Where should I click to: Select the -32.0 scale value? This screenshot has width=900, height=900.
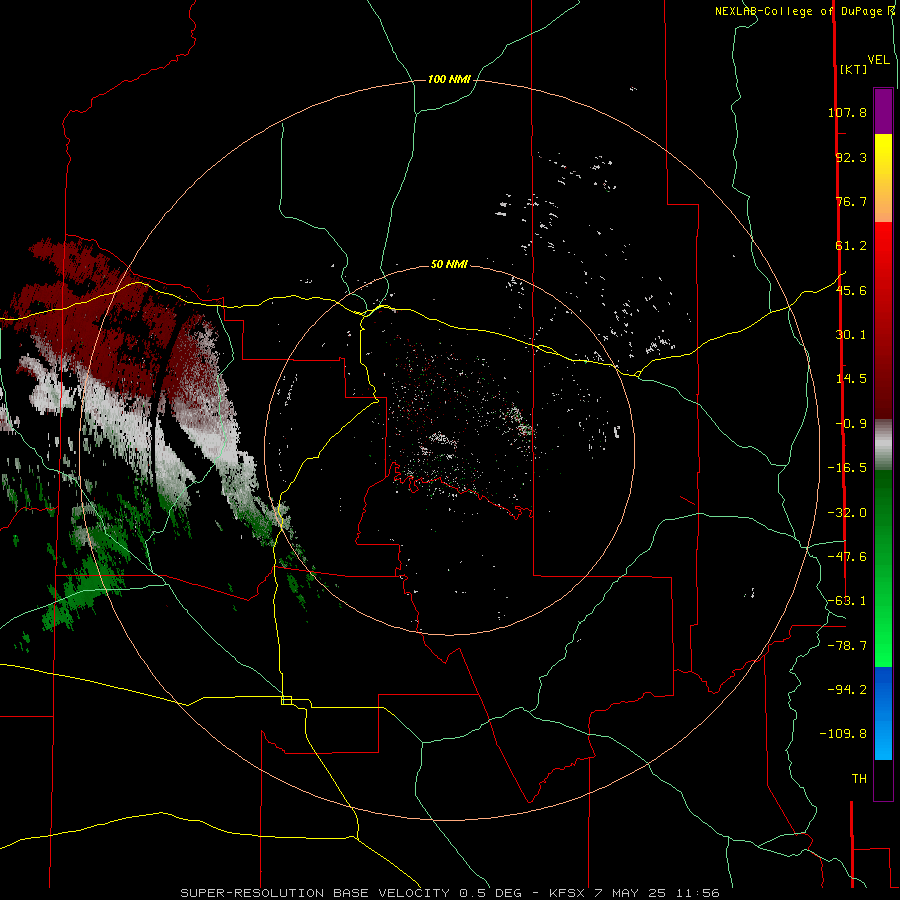point(847,512)
